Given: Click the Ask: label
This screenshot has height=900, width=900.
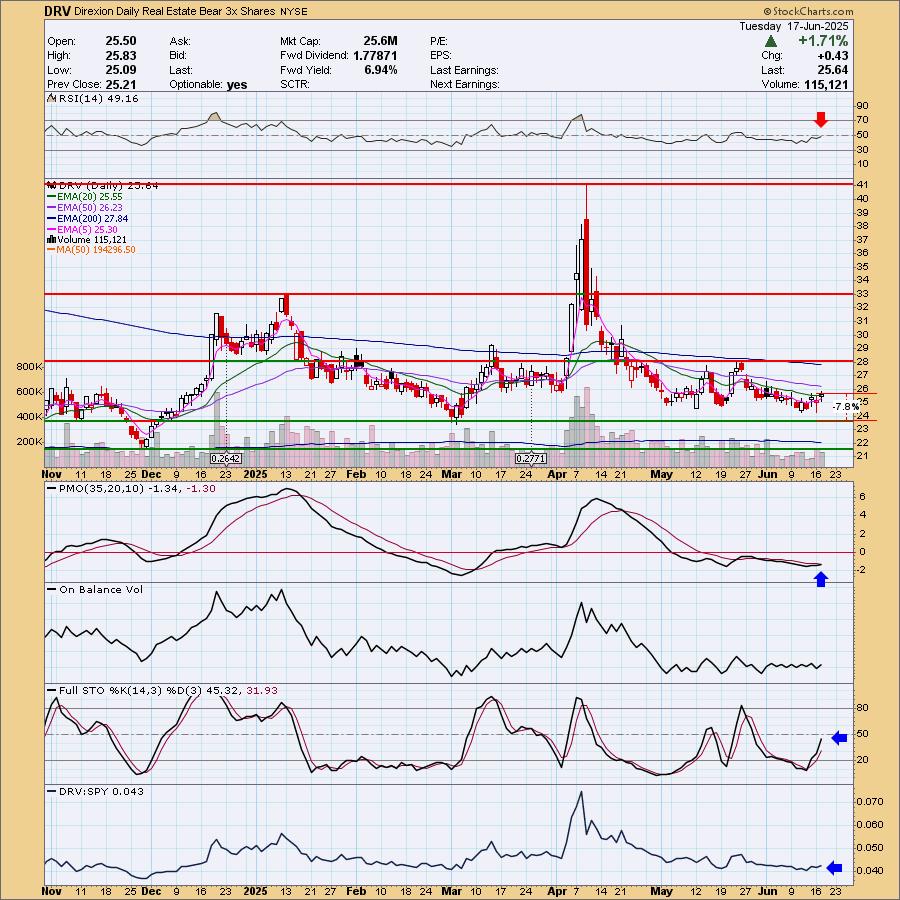Looking at the screenshot, I should (180, 41).
